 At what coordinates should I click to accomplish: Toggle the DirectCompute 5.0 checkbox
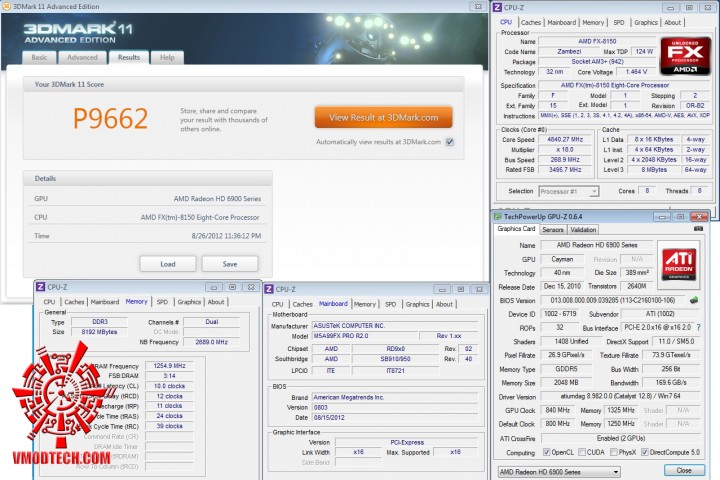tap(645, 452)
